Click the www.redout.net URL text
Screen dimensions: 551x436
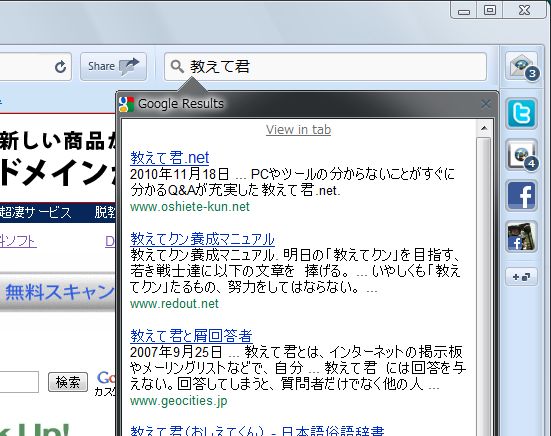[174, 304]
